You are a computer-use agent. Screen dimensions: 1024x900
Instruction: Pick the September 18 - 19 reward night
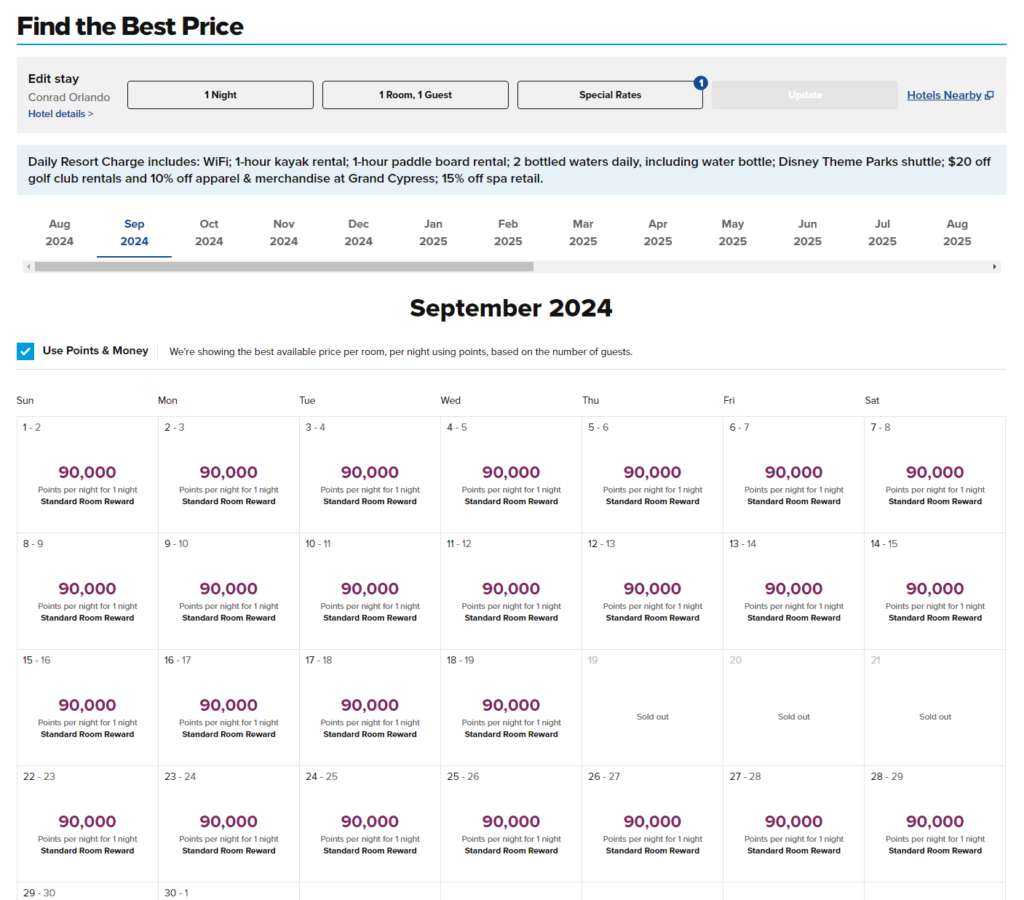511,708
